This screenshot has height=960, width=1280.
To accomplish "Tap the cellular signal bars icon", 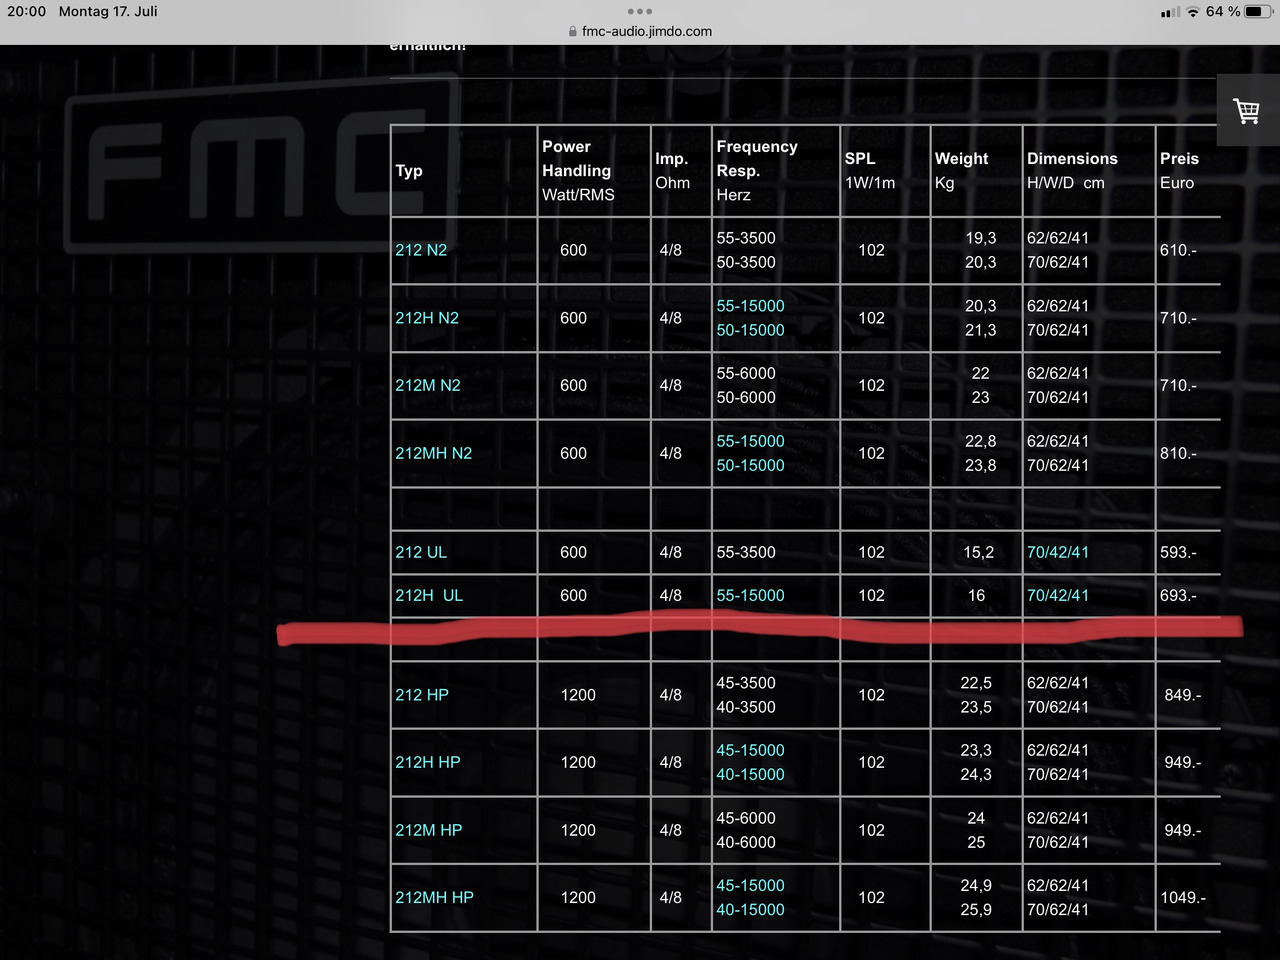I will pyautogui.click(x=1171, y=12).
